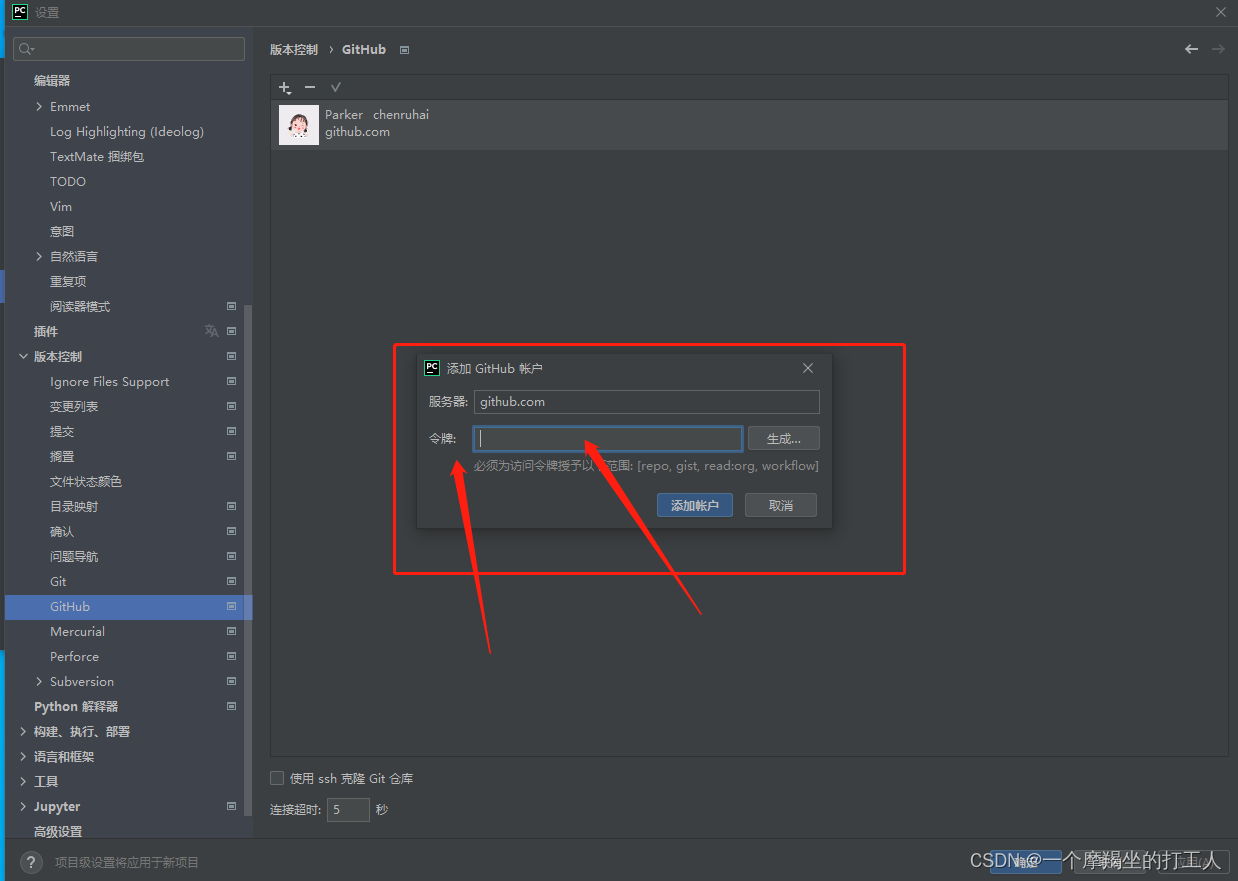
Task: Select the 重复项 settings page
Action: 68,281
